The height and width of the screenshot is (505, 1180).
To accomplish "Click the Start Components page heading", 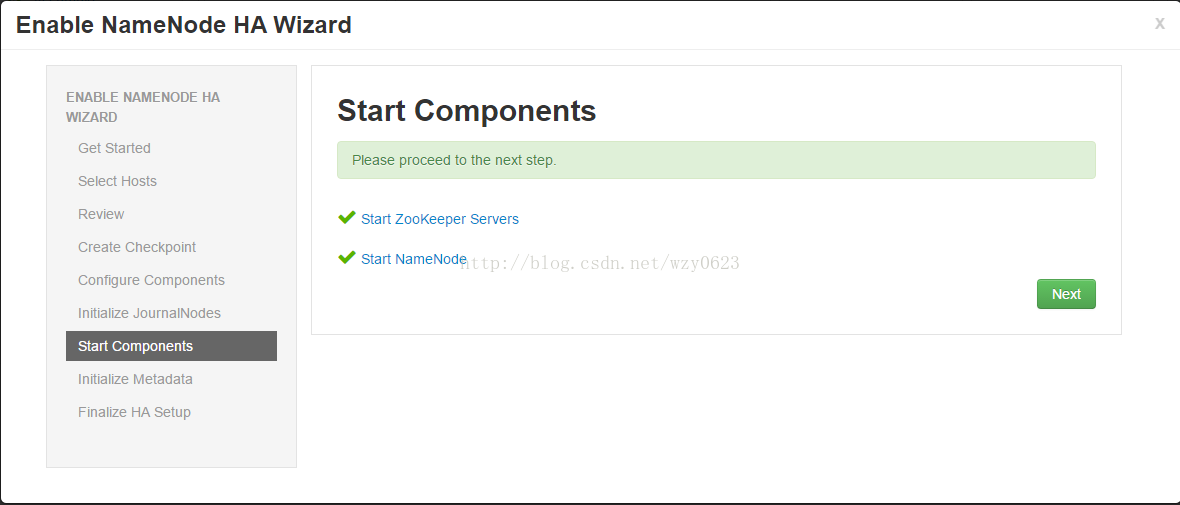I will click(467, 111).
